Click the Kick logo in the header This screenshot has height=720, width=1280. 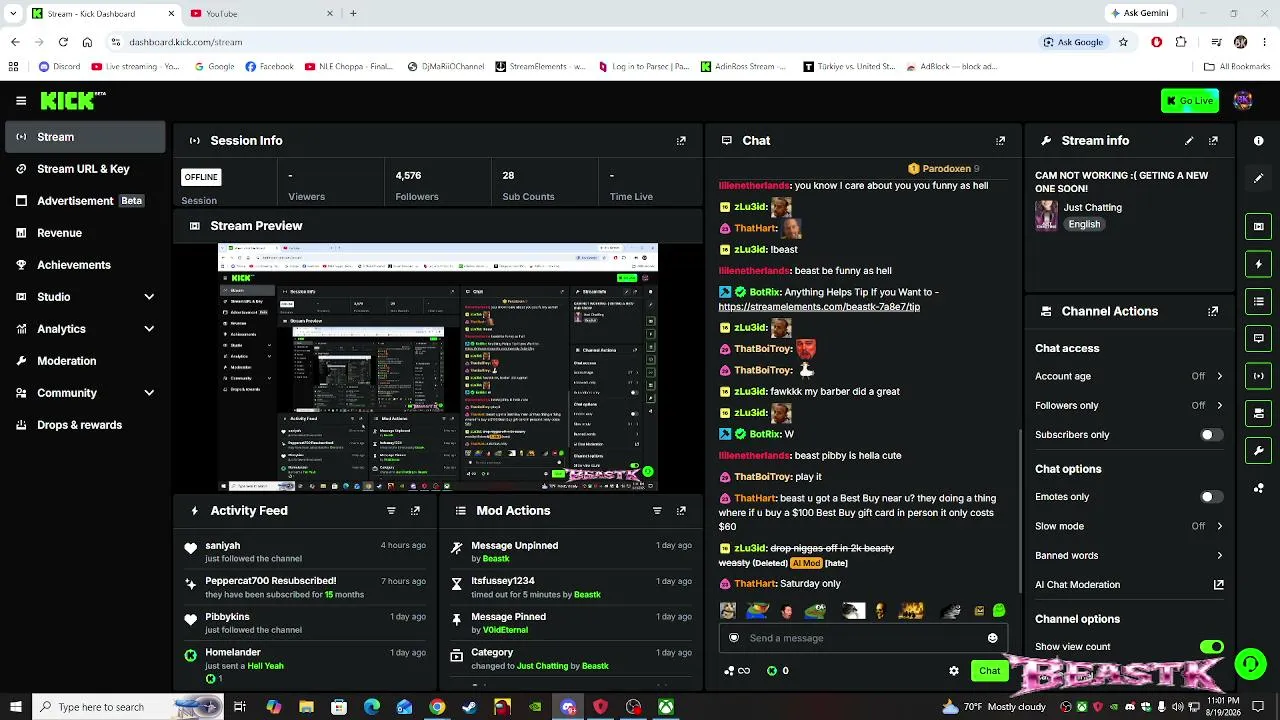click(x=72, y=100)
